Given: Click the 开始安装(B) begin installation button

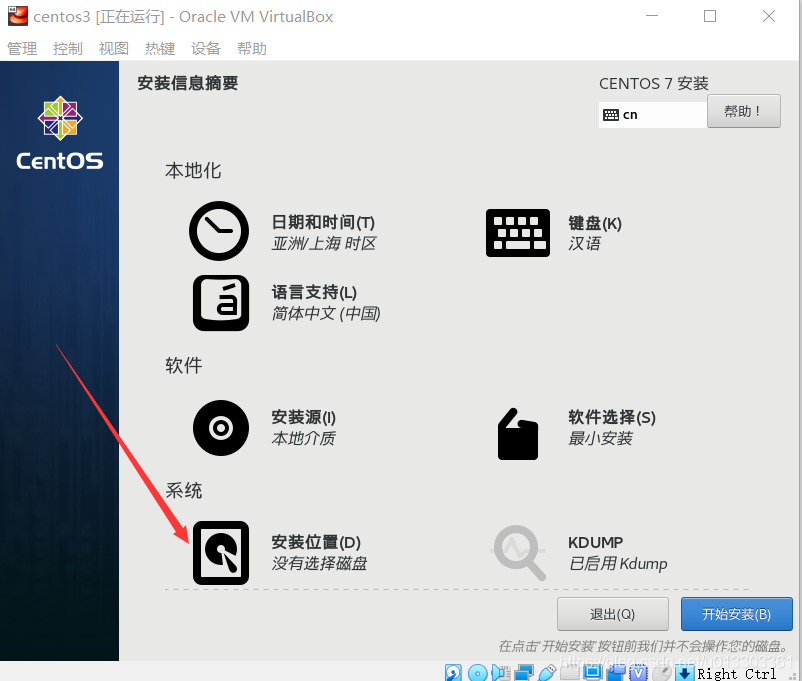Looking at the screenshot, I should (737, 614).
